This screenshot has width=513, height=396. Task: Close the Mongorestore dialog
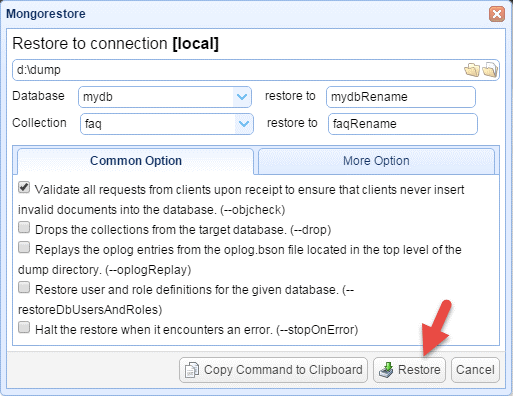[497, 14]
